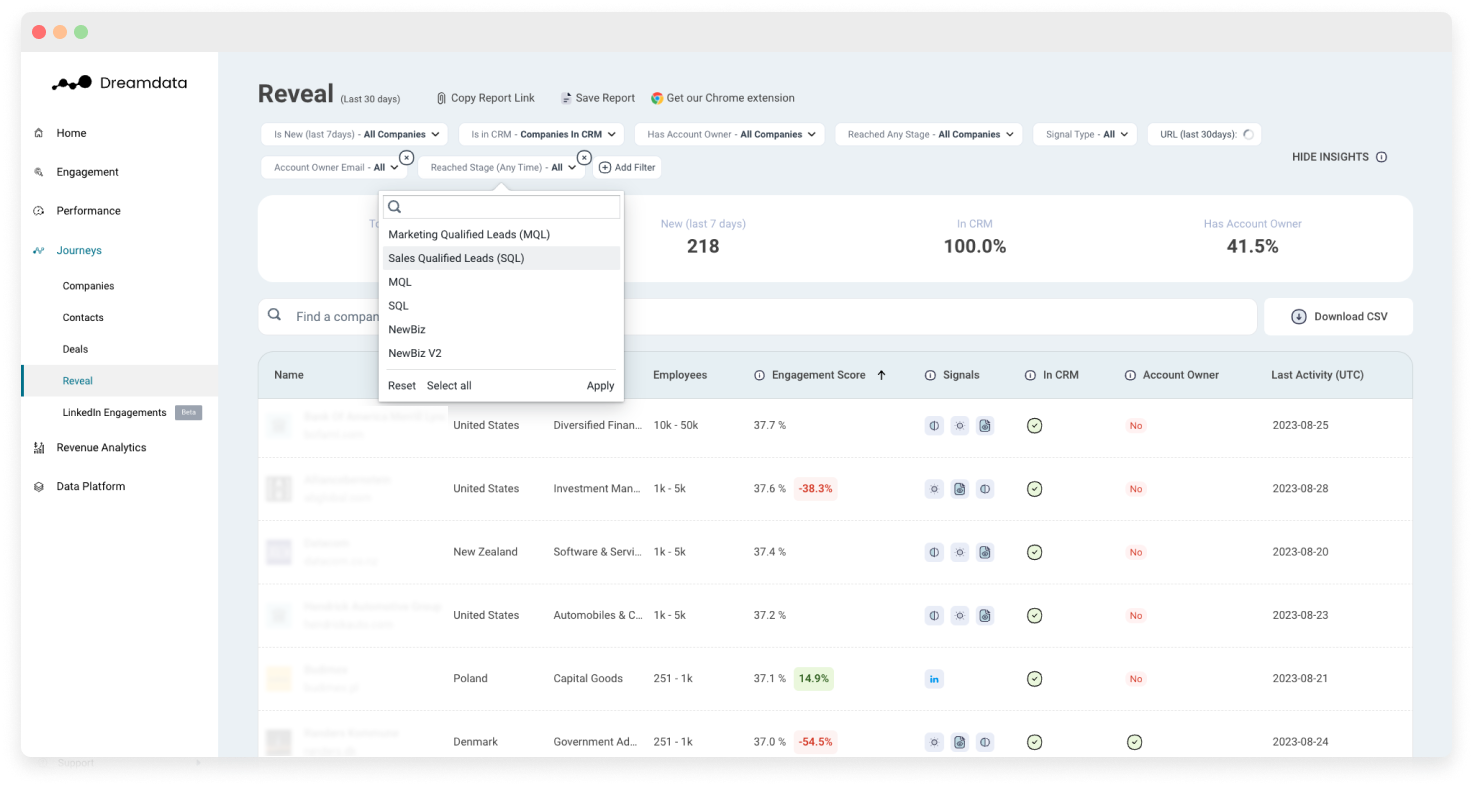Click Add Filter button

pos(627,168)
